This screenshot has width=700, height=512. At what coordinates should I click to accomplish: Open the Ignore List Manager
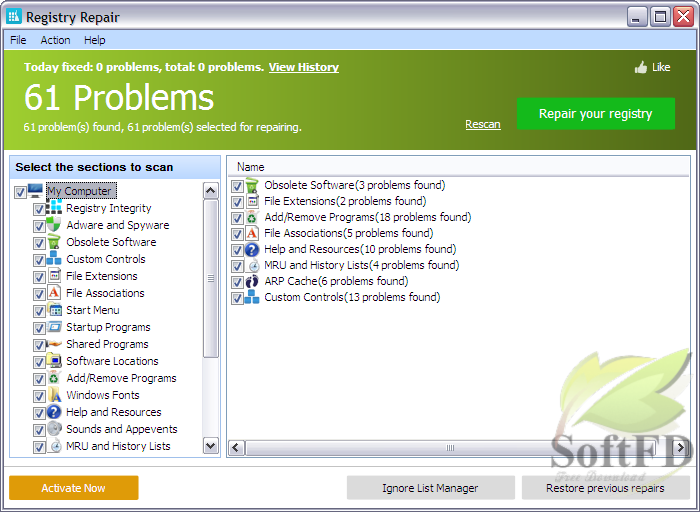tap(430, 488)
